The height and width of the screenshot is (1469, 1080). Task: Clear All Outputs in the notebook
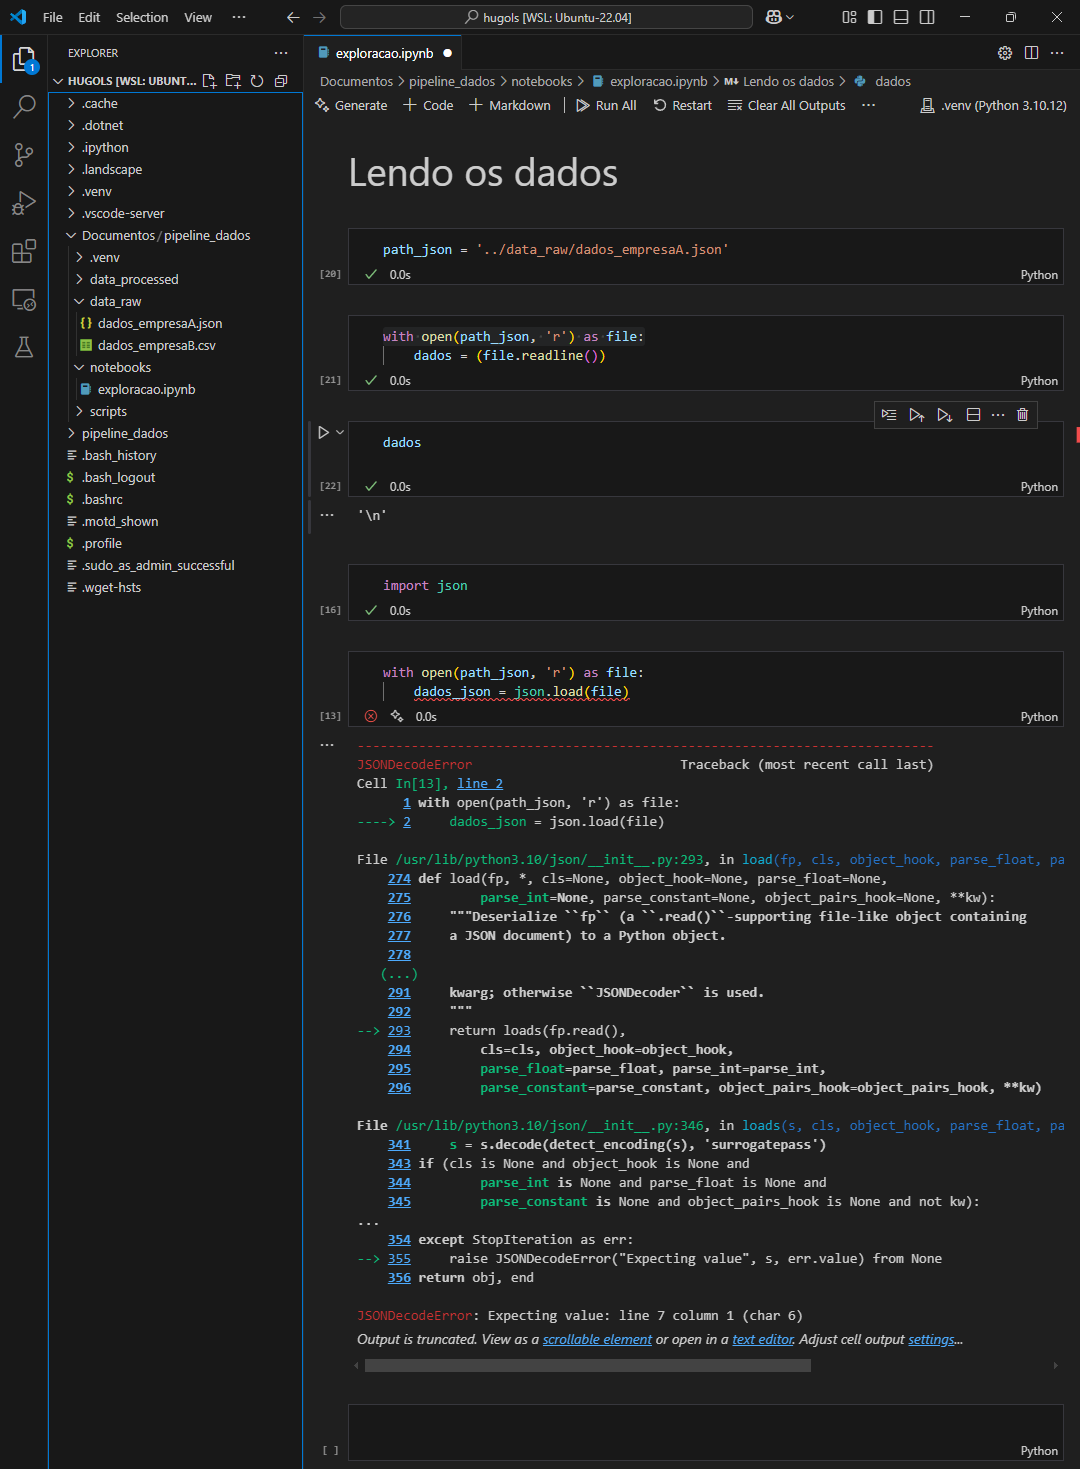click(x=786, y=105)
